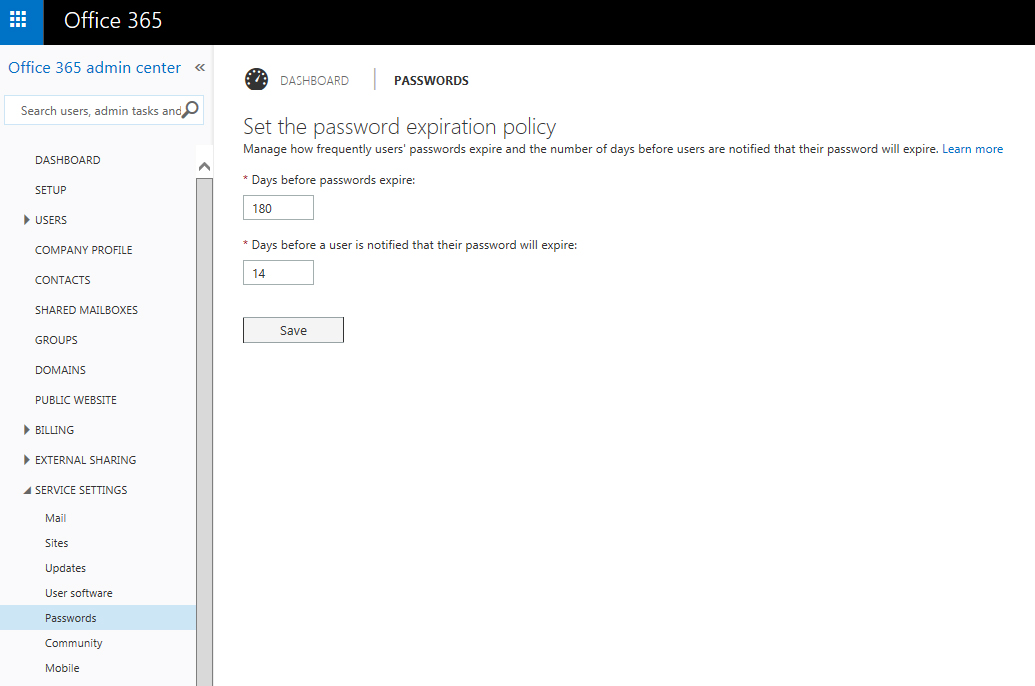Click the Save button
Screen dimensions: 1035x686
click(x=293, y=329)
